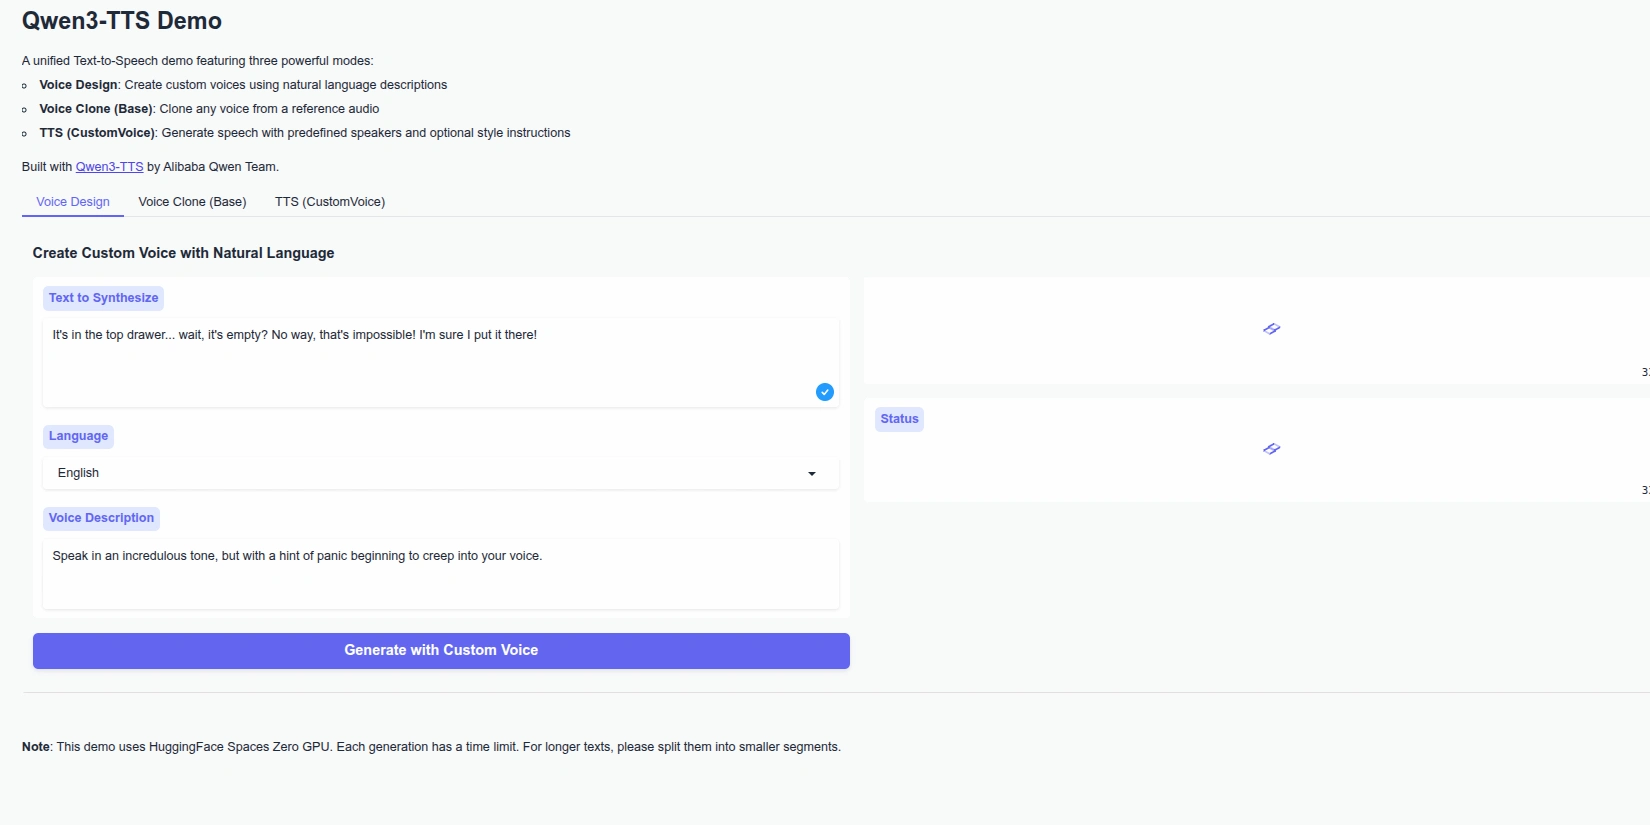Open the TTS (CustomVoice) tab
The height and width of the screenshot is (825, 1650).
pos(330,202)
